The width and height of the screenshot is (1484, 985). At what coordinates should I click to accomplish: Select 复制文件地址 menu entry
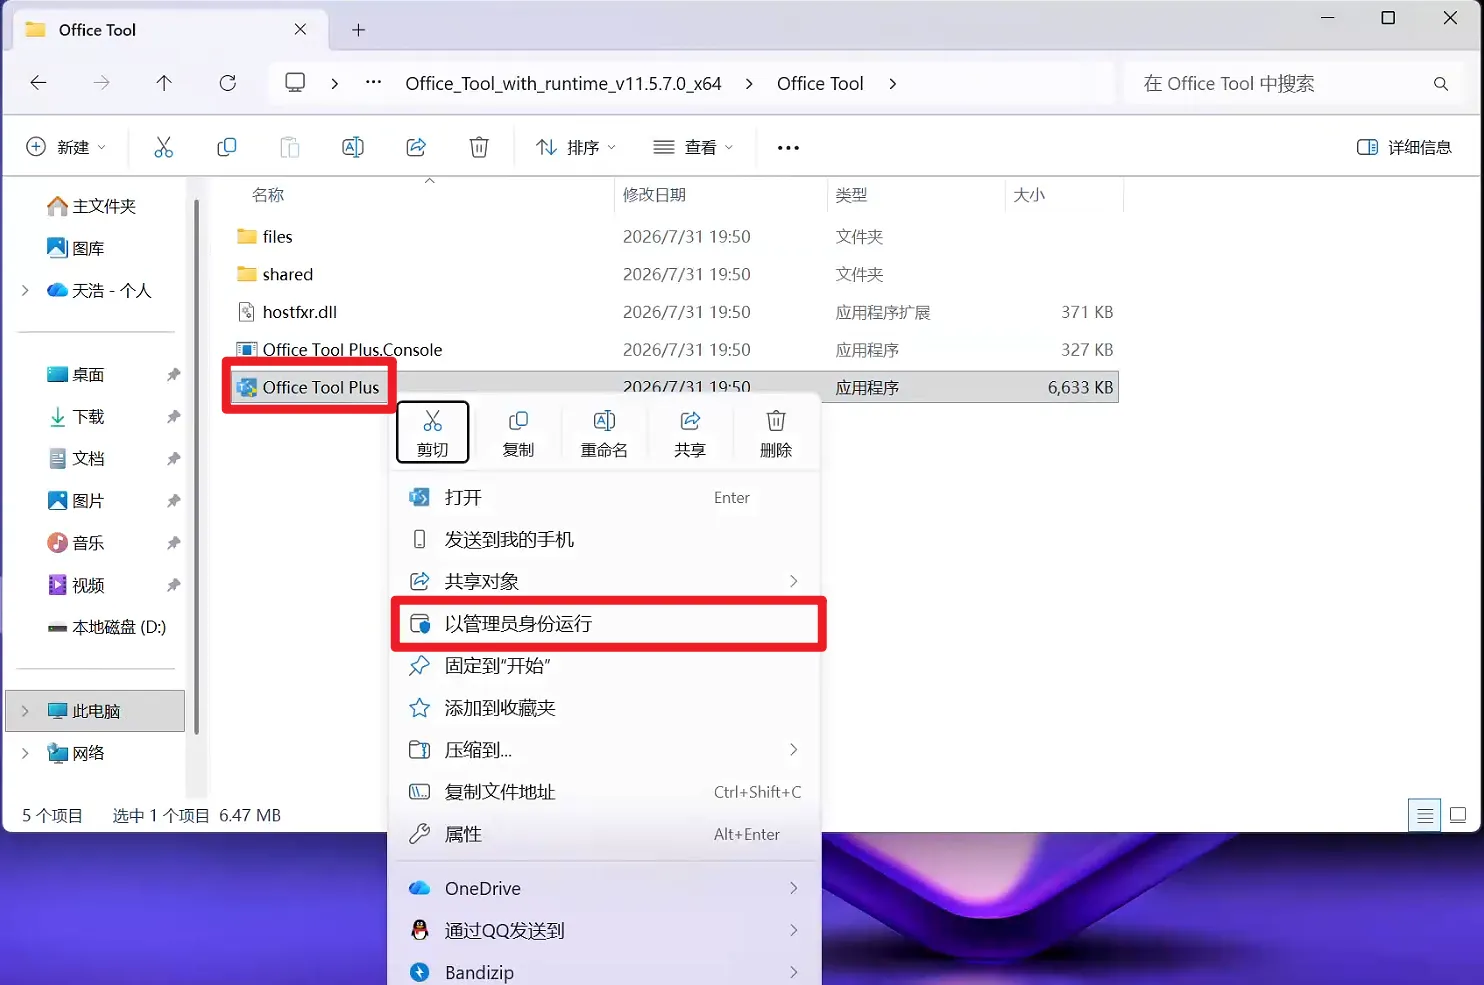point(606,792)
